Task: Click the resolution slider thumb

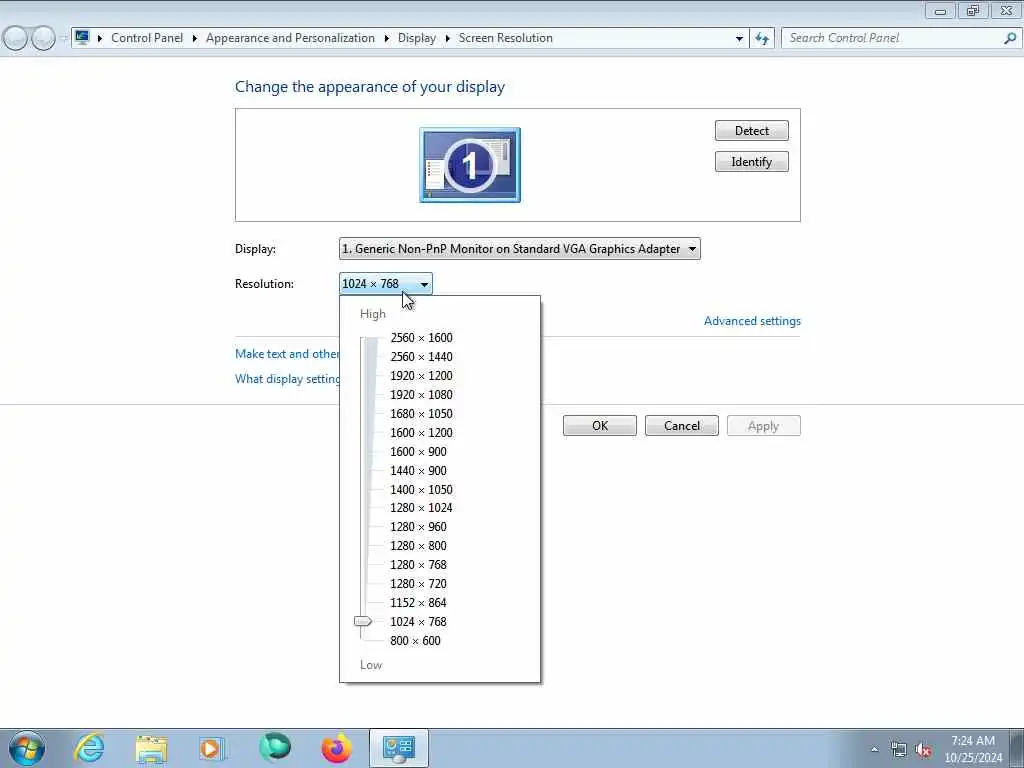Action: (362, 621)
